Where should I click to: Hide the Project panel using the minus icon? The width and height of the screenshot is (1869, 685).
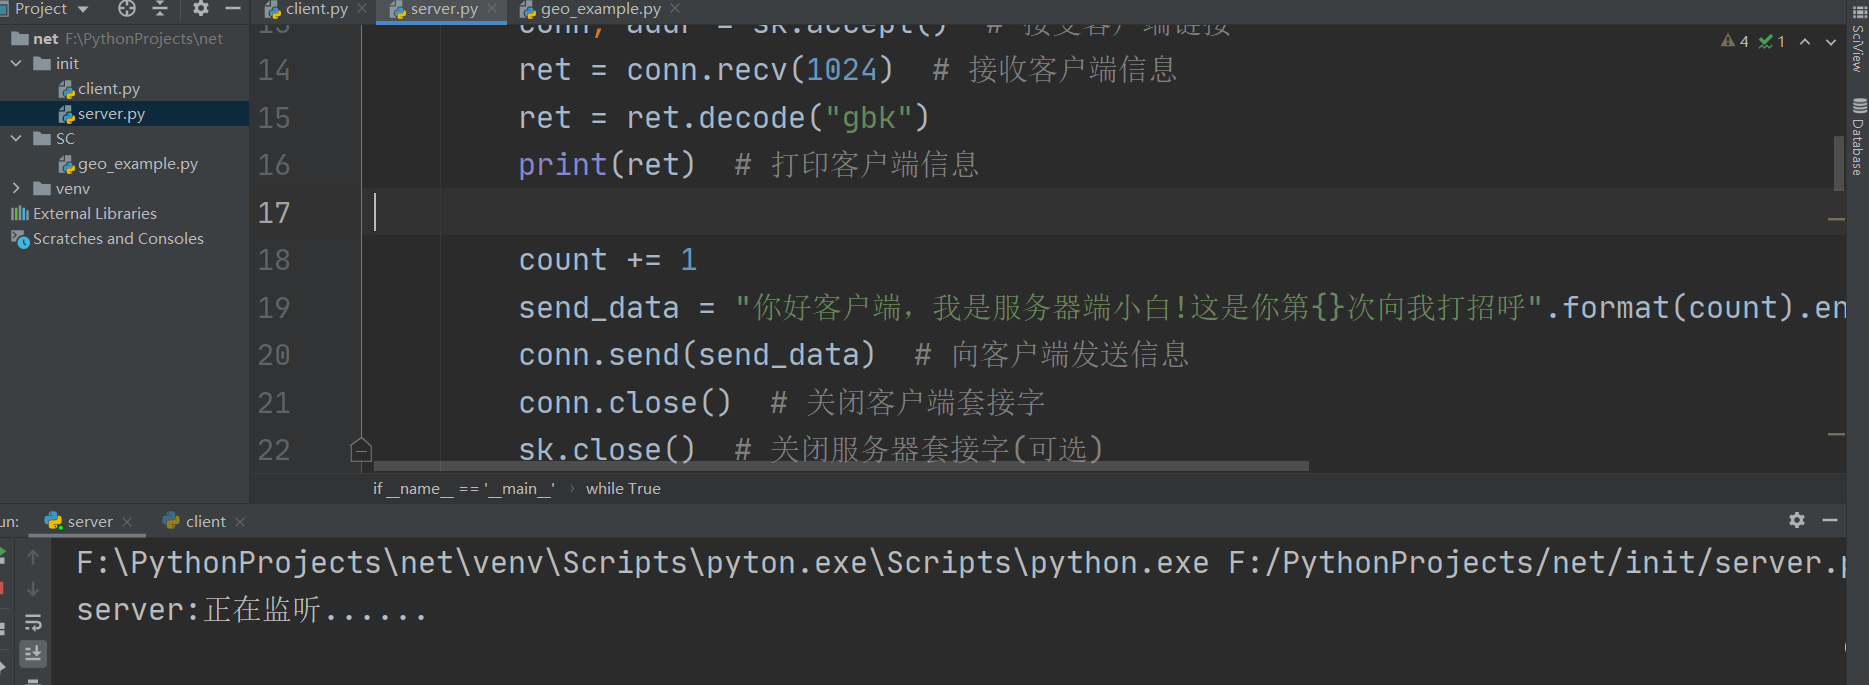[x=233, y=9]
